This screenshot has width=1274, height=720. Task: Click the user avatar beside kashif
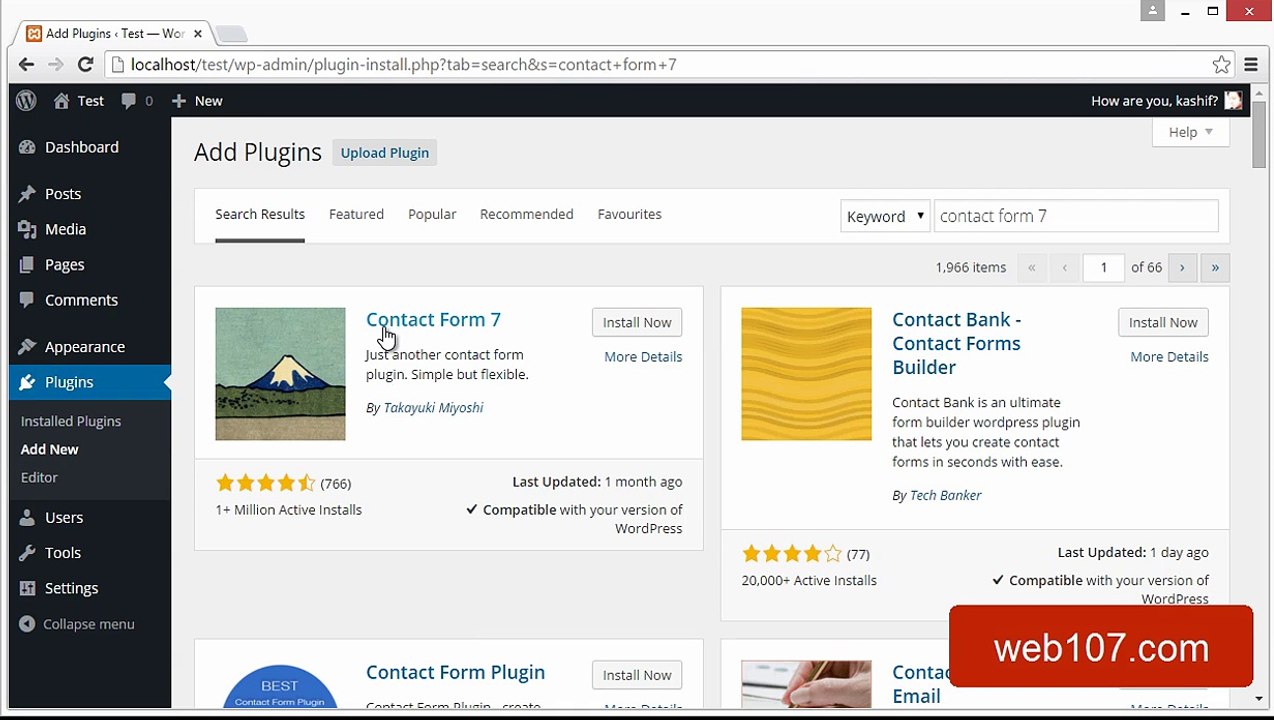pos(1233,100)
